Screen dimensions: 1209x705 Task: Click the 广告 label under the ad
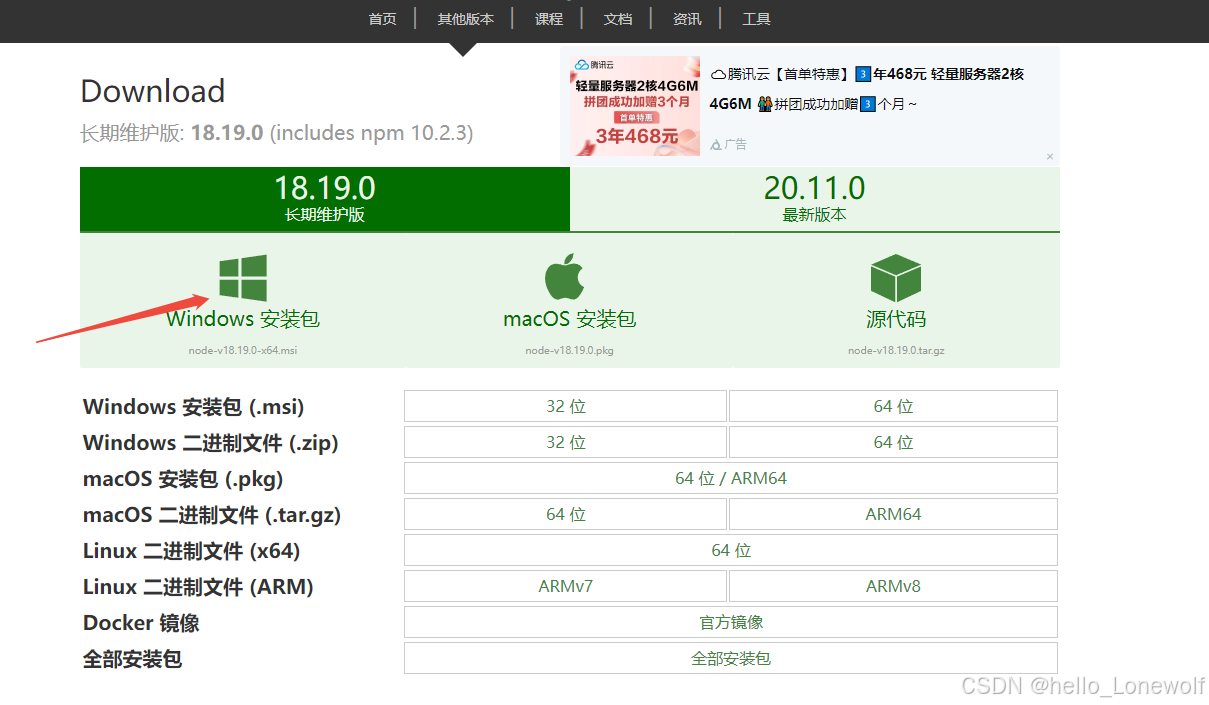[x=729, y=144]
